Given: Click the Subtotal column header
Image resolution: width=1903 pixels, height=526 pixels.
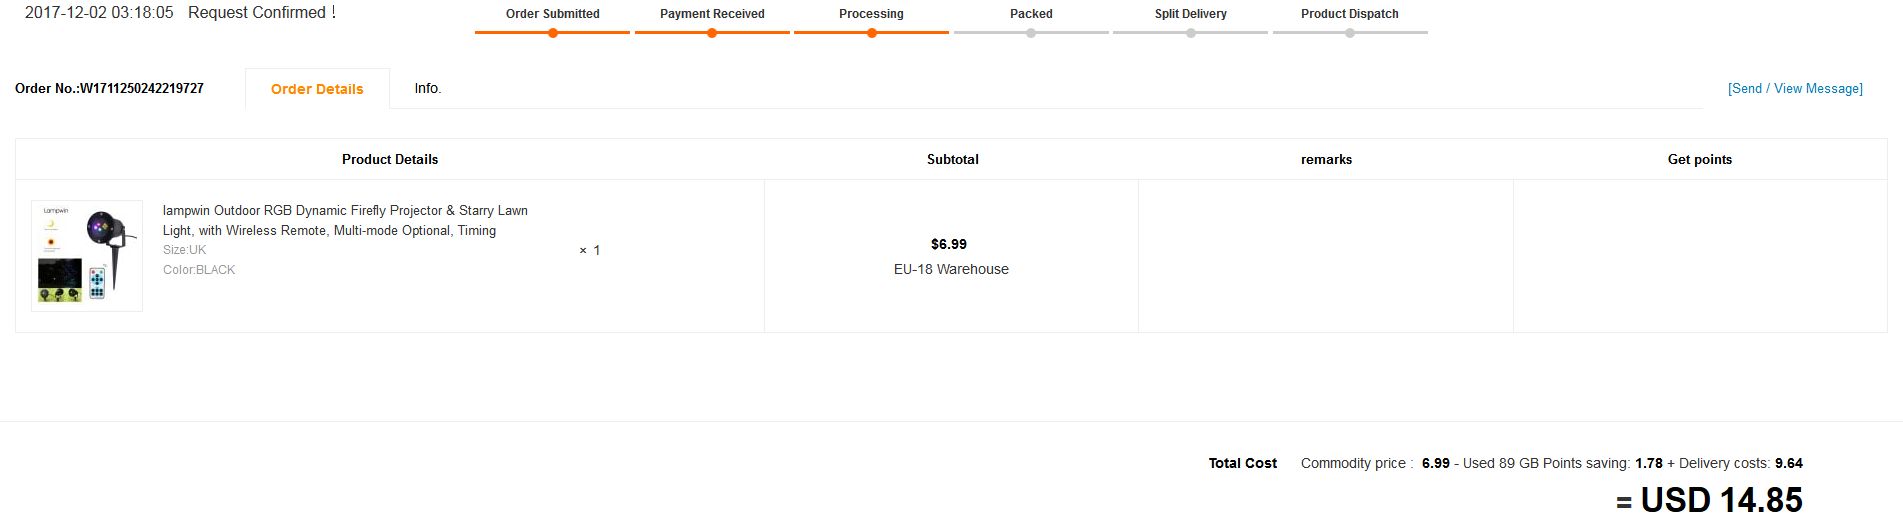Looking at the screenshot, I should pyautogui.click(x=952, y=159).
